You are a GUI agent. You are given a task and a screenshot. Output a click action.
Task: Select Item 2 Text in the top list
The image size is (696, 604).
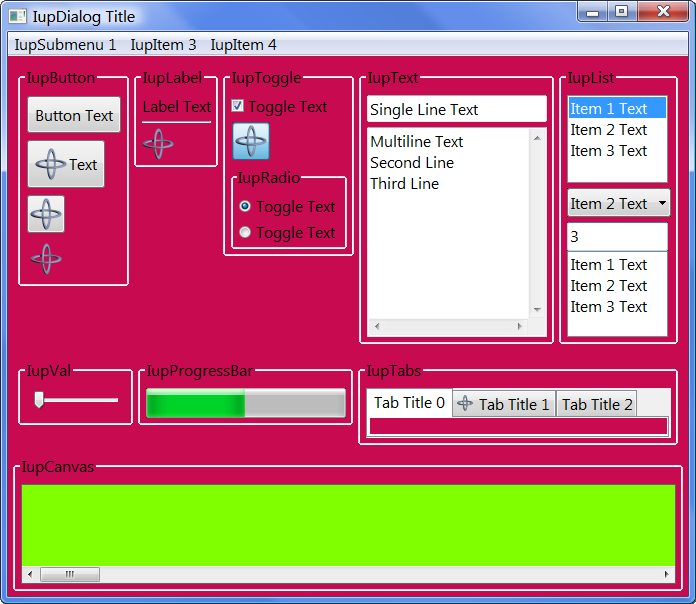click(x=617, y=130)
